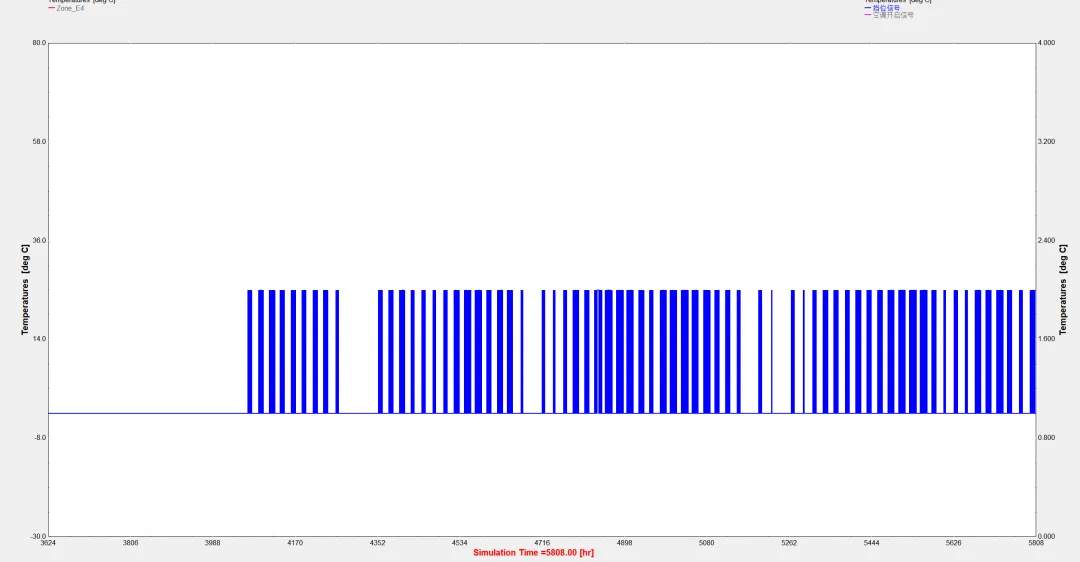Click right axis value 0.000
The height and width of the screenshot is (562, 1080).
[1046, 536]
